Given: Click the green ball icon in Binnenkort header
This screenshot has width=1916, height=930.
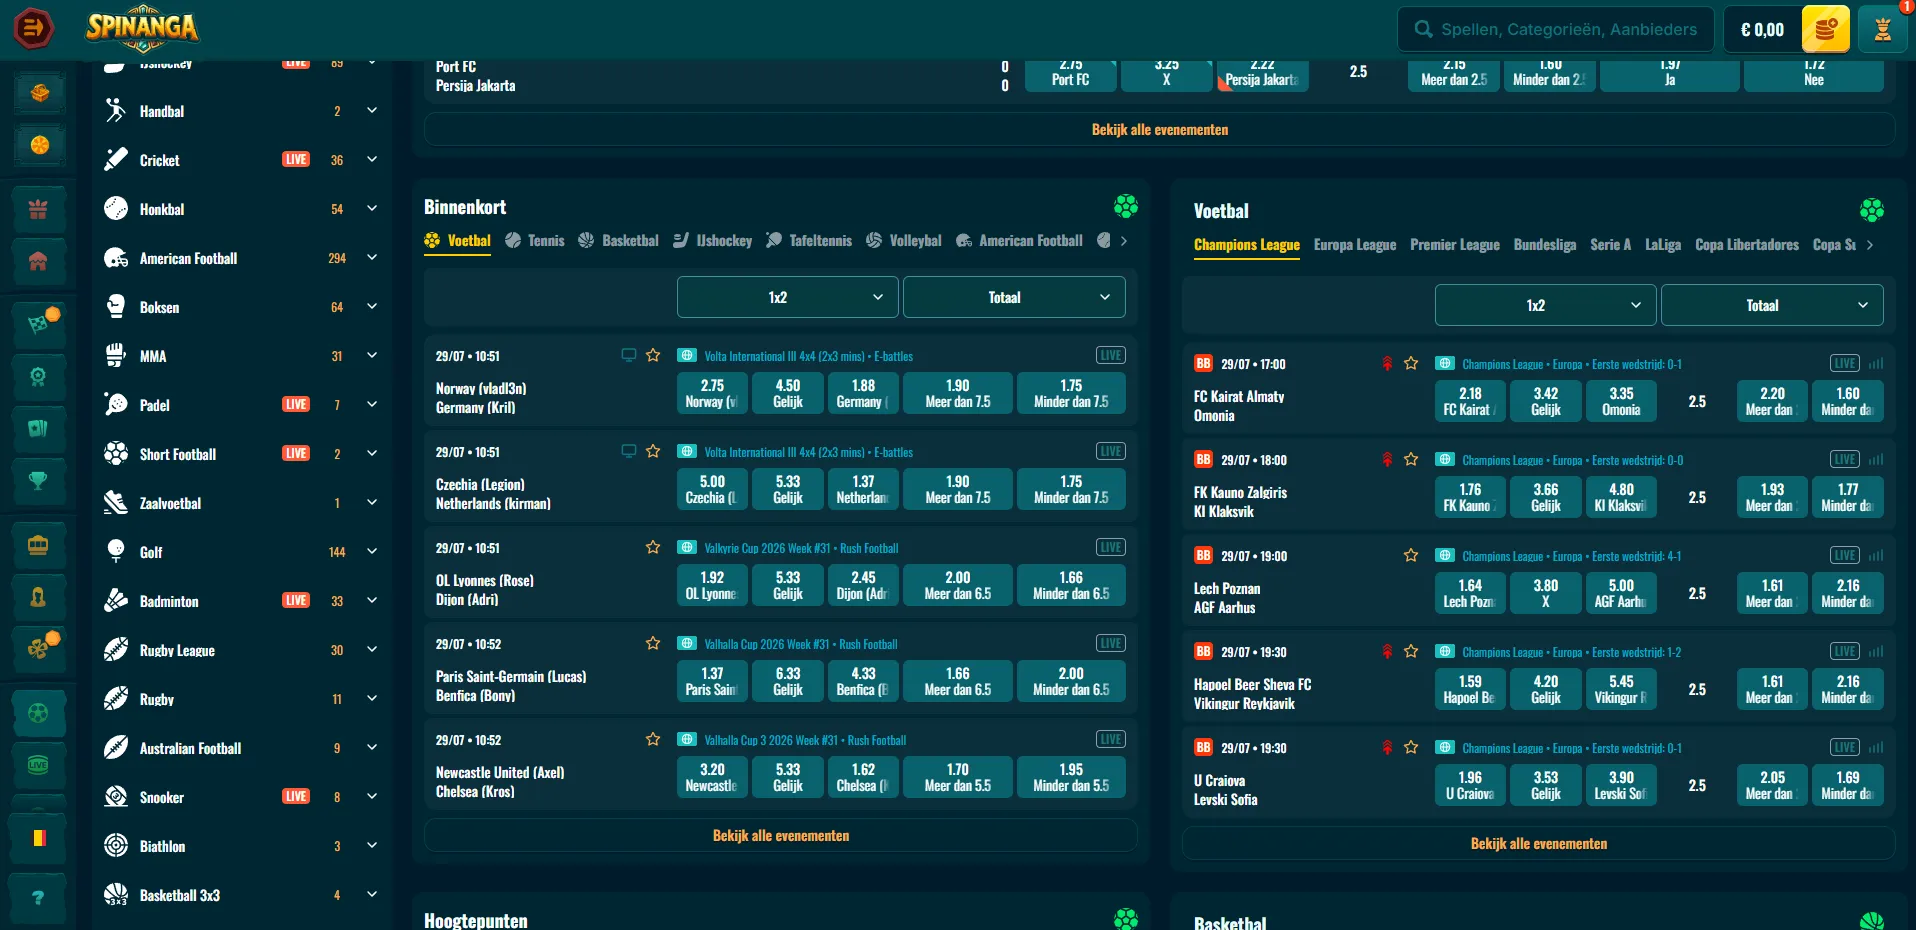Looking at the screenshot, I should click(x=1126, y=206).
